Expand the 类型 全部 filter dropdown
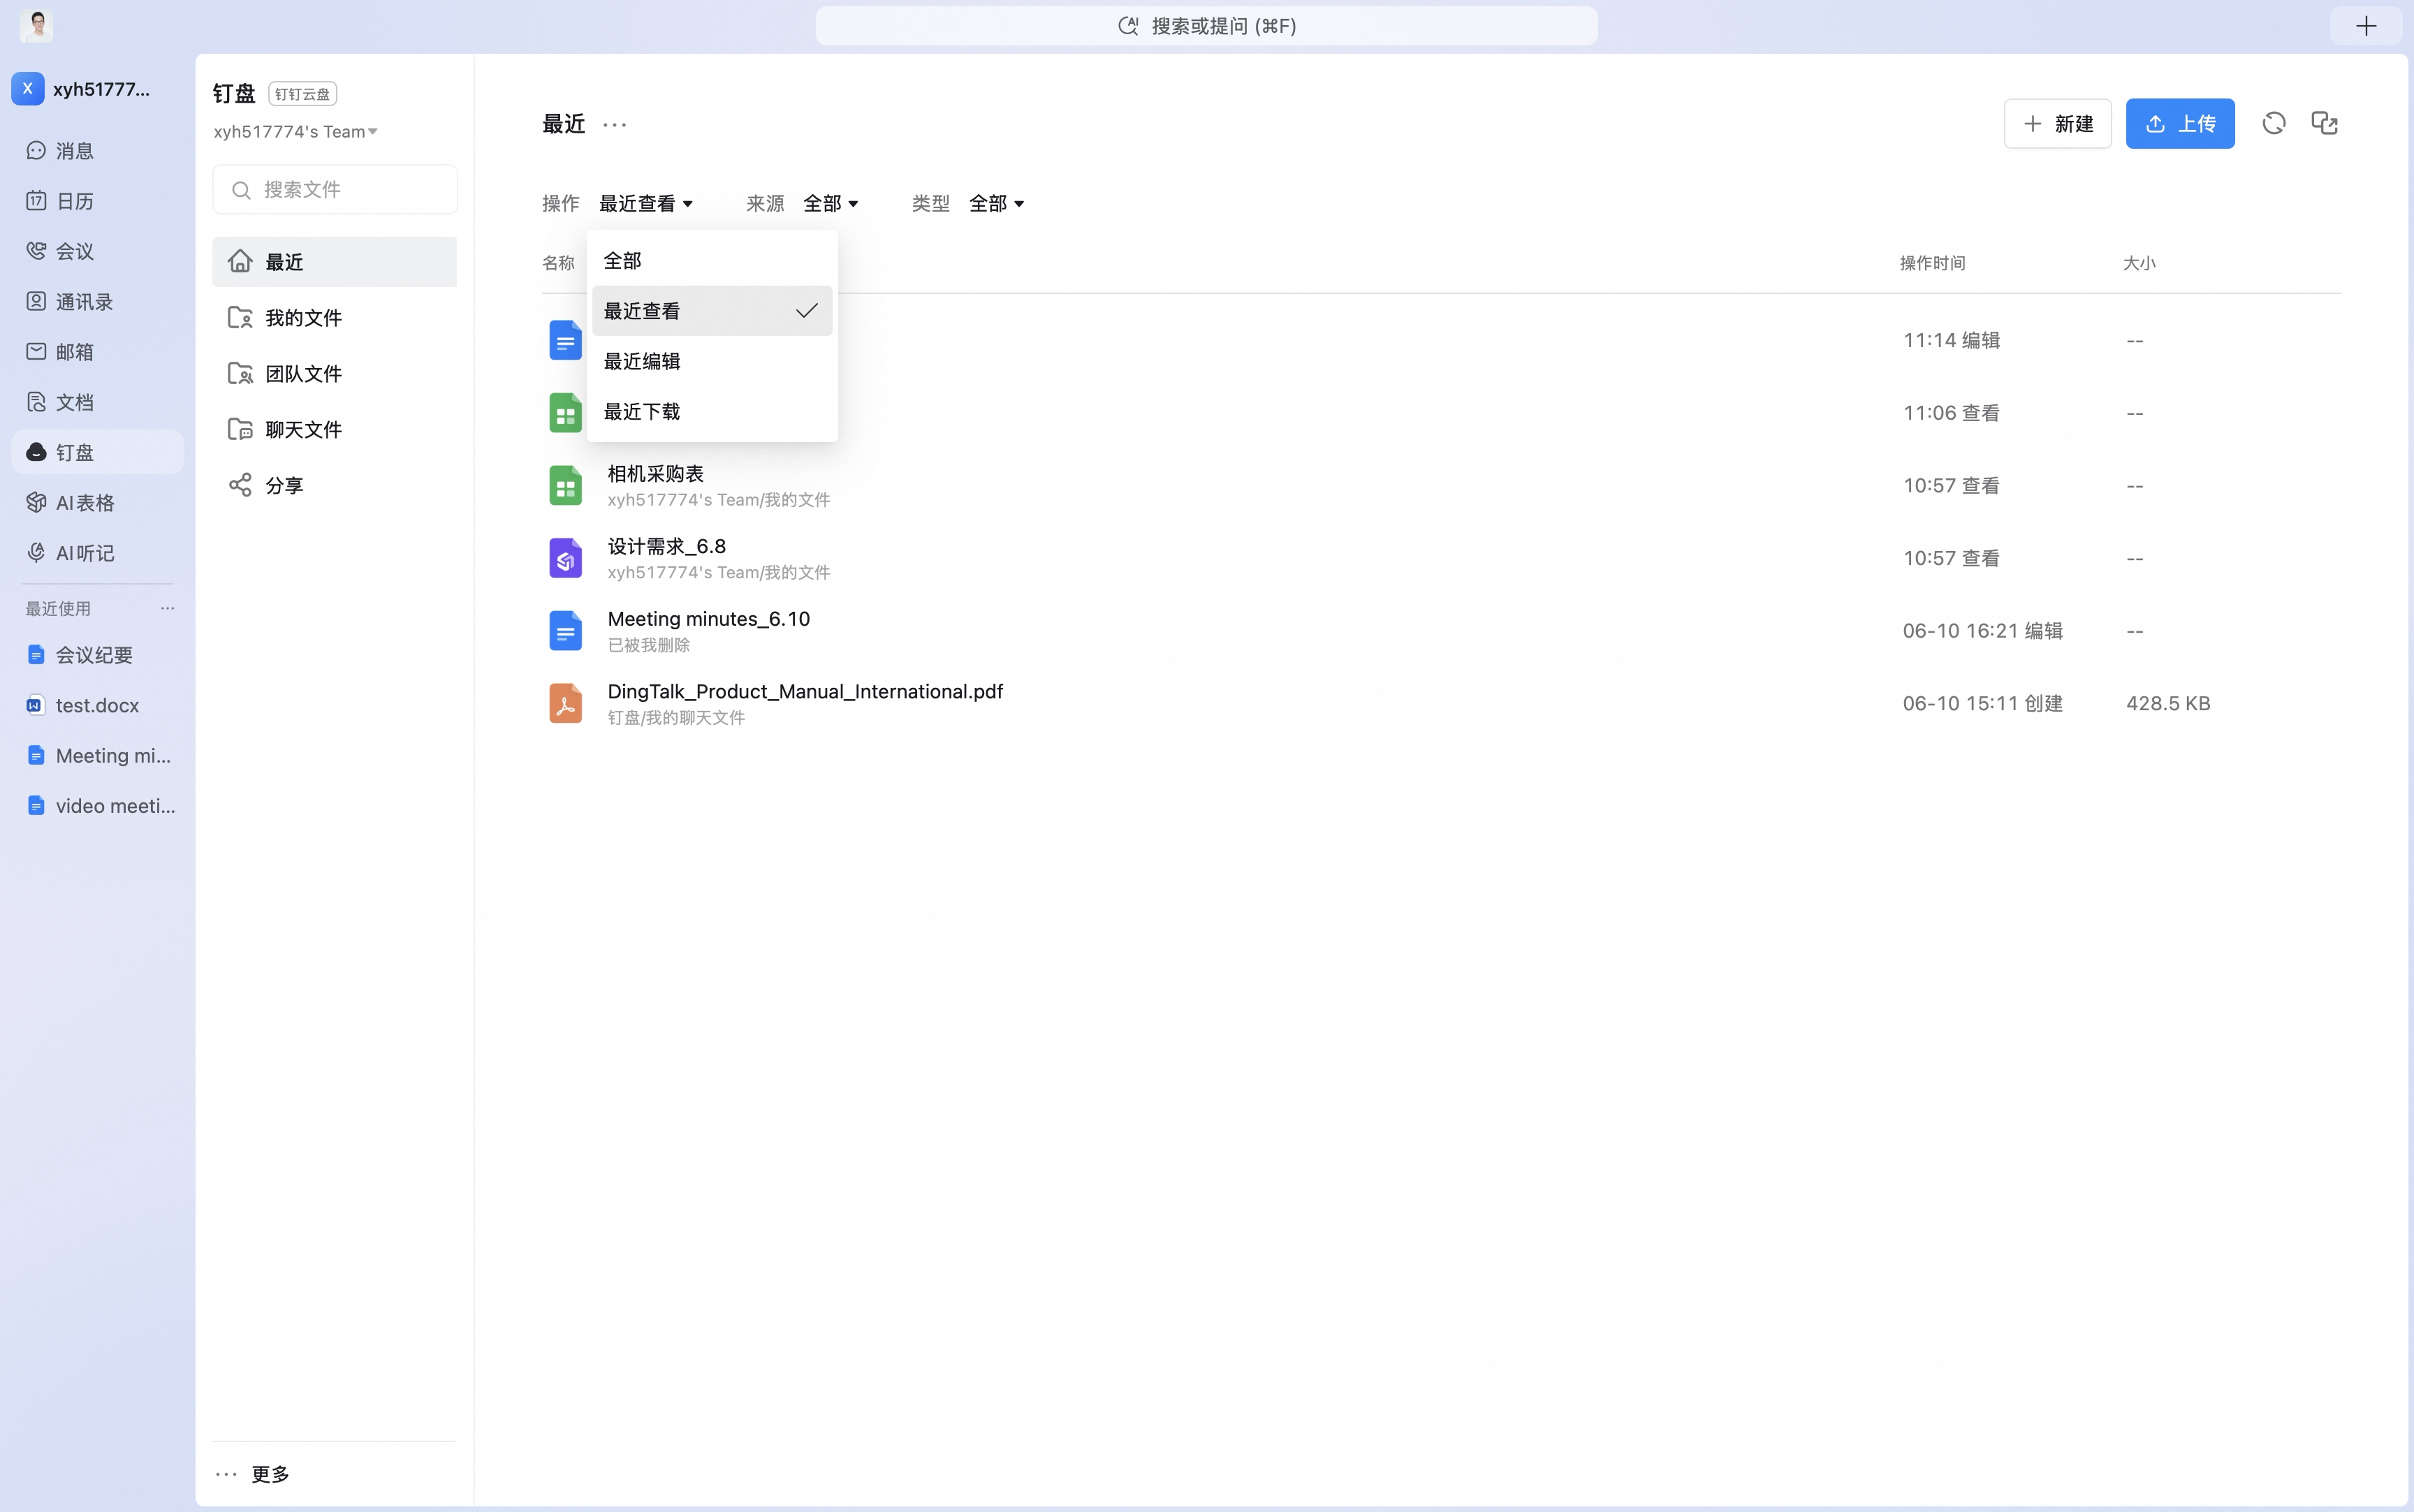Screen dimensions: 2414x1512 coord(997,203)
